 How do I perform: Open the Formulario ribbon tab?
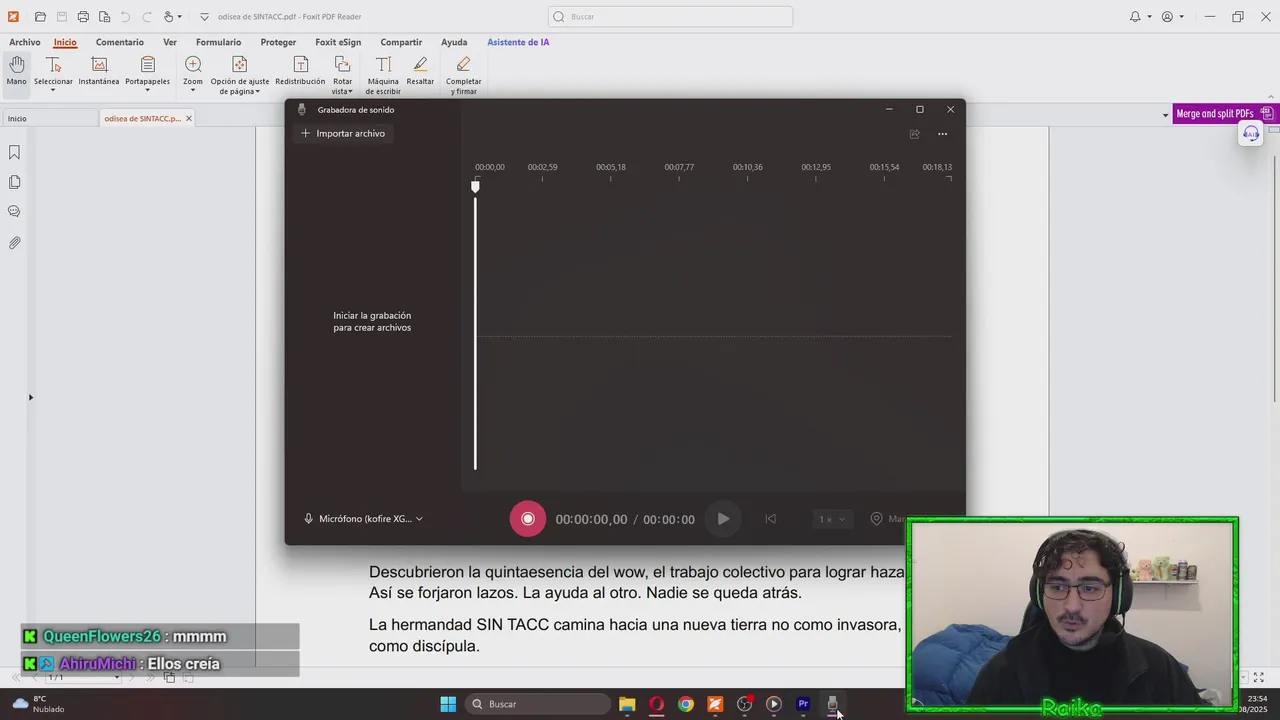(218, 42)
